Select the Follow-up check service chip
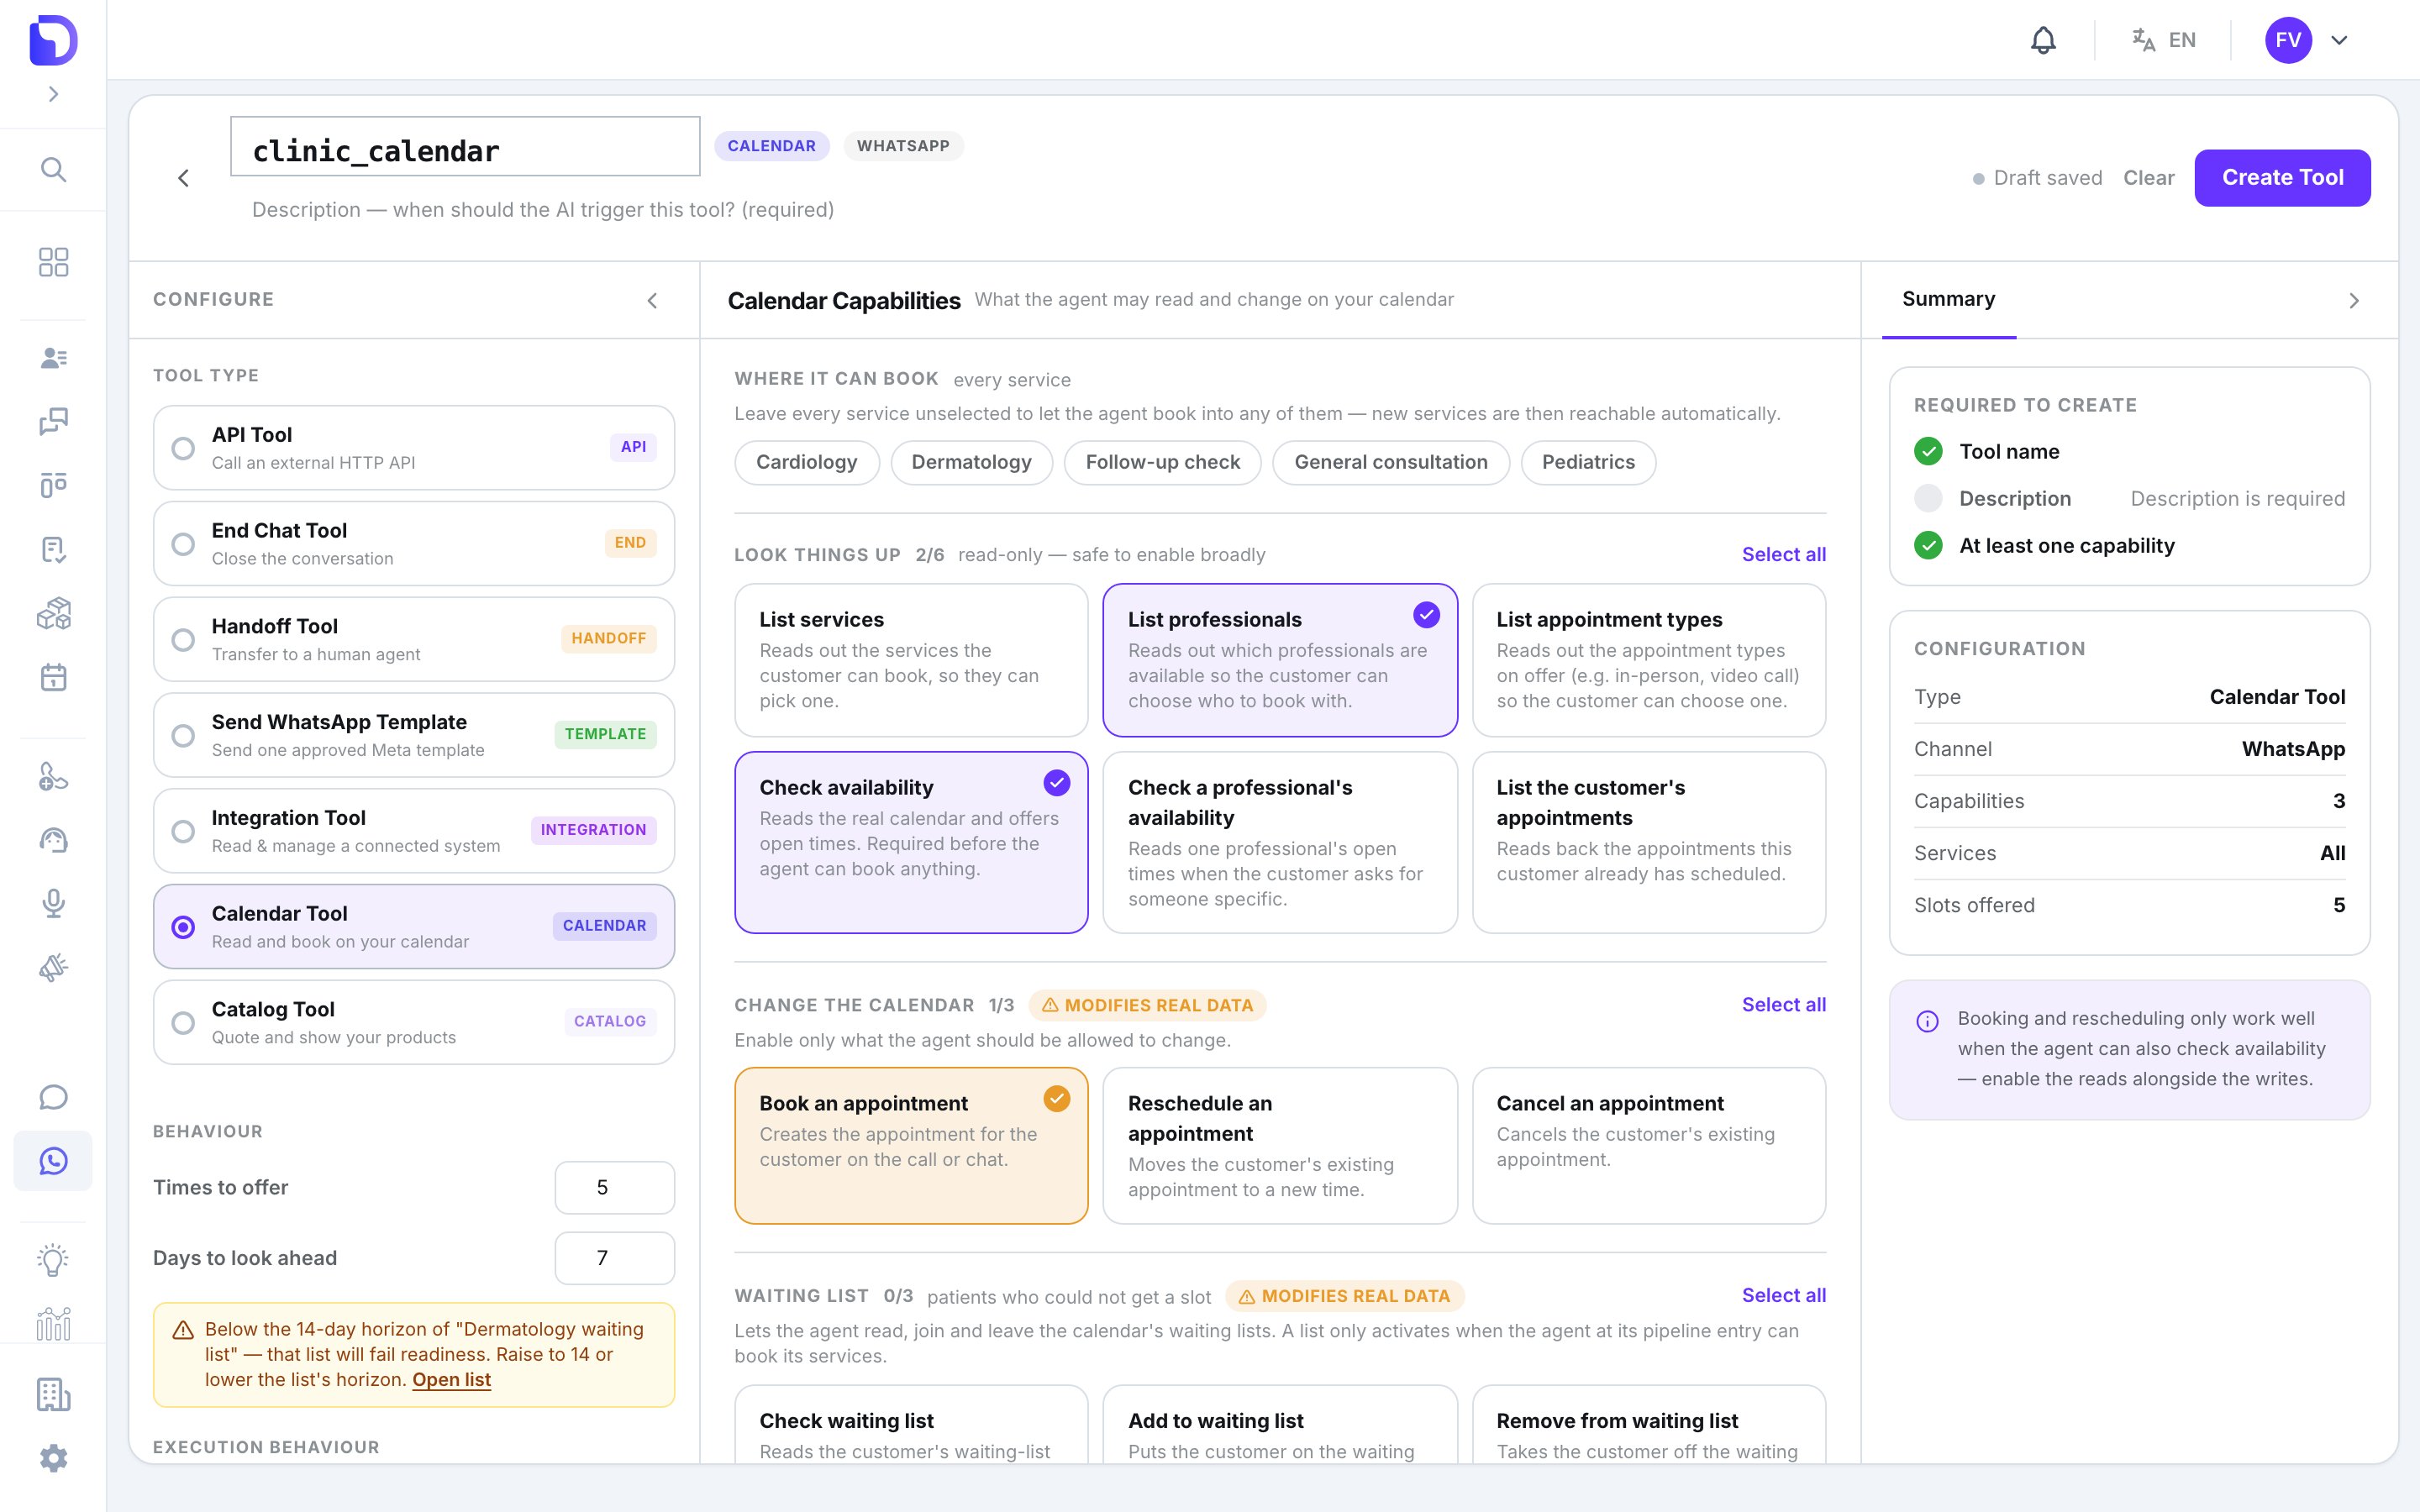 click(x=1162, y=463)
